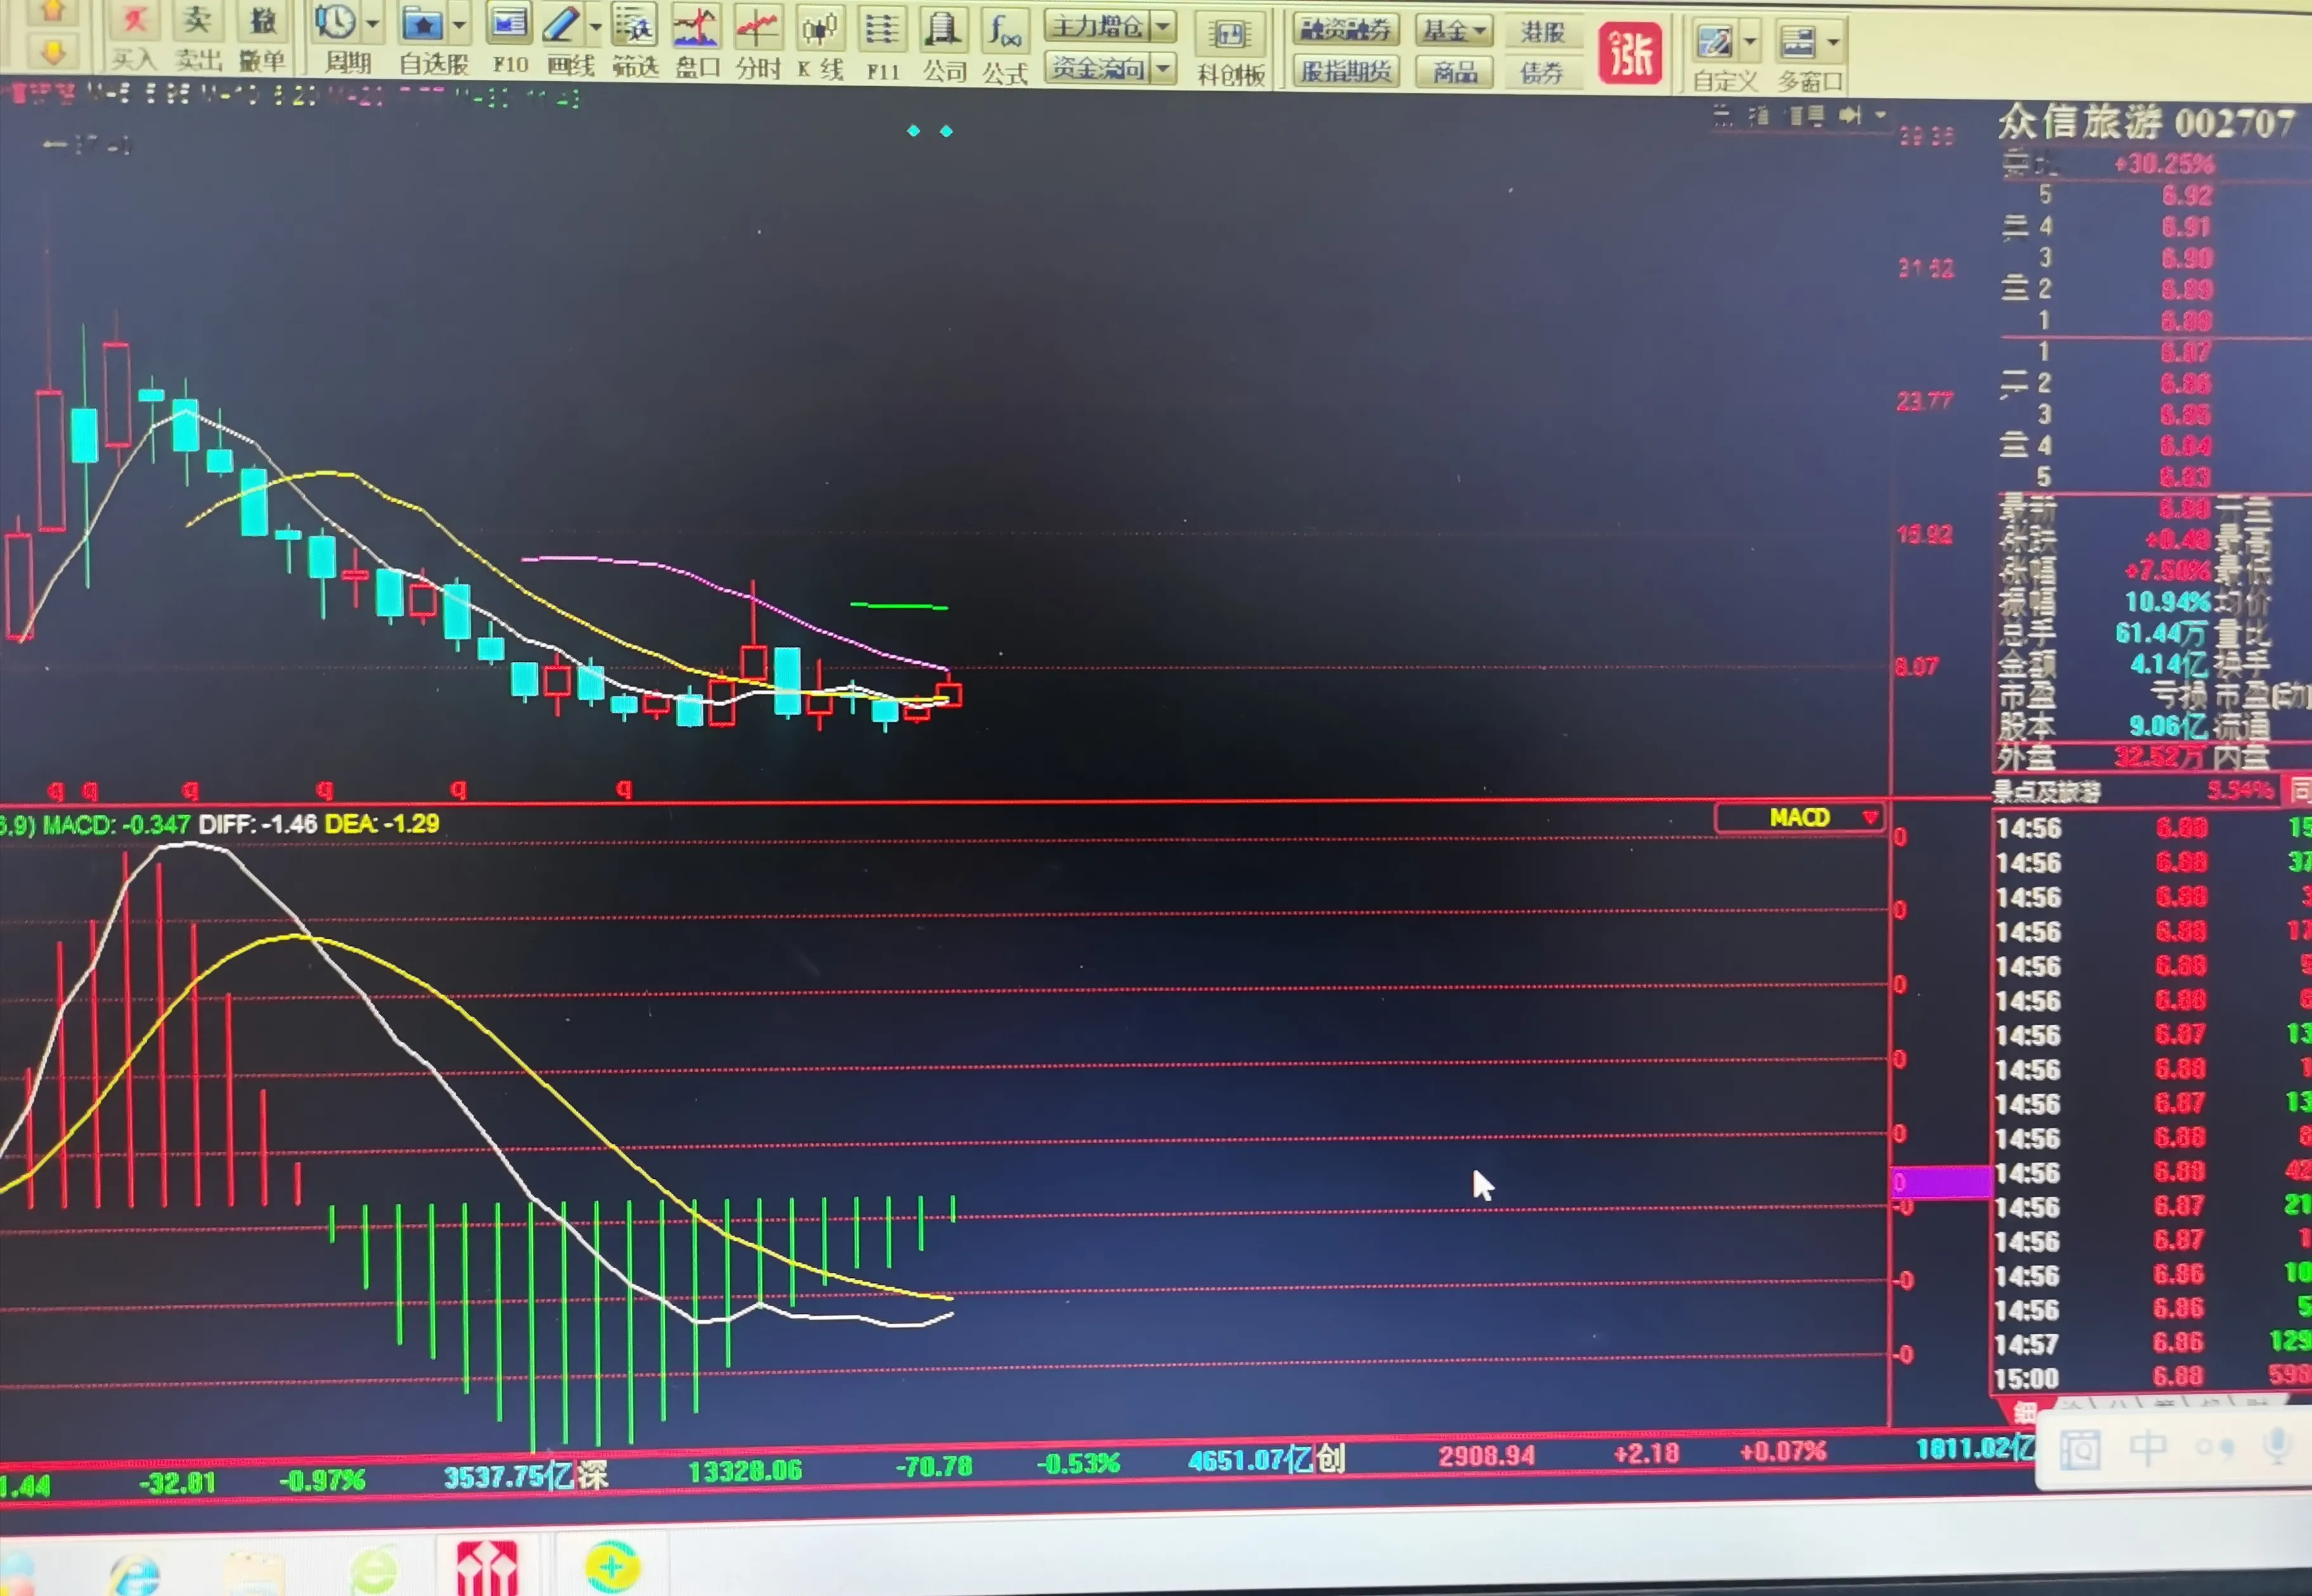Click the IME soft keyboard icon

pyautogui.click(x=2080, y=1449)
